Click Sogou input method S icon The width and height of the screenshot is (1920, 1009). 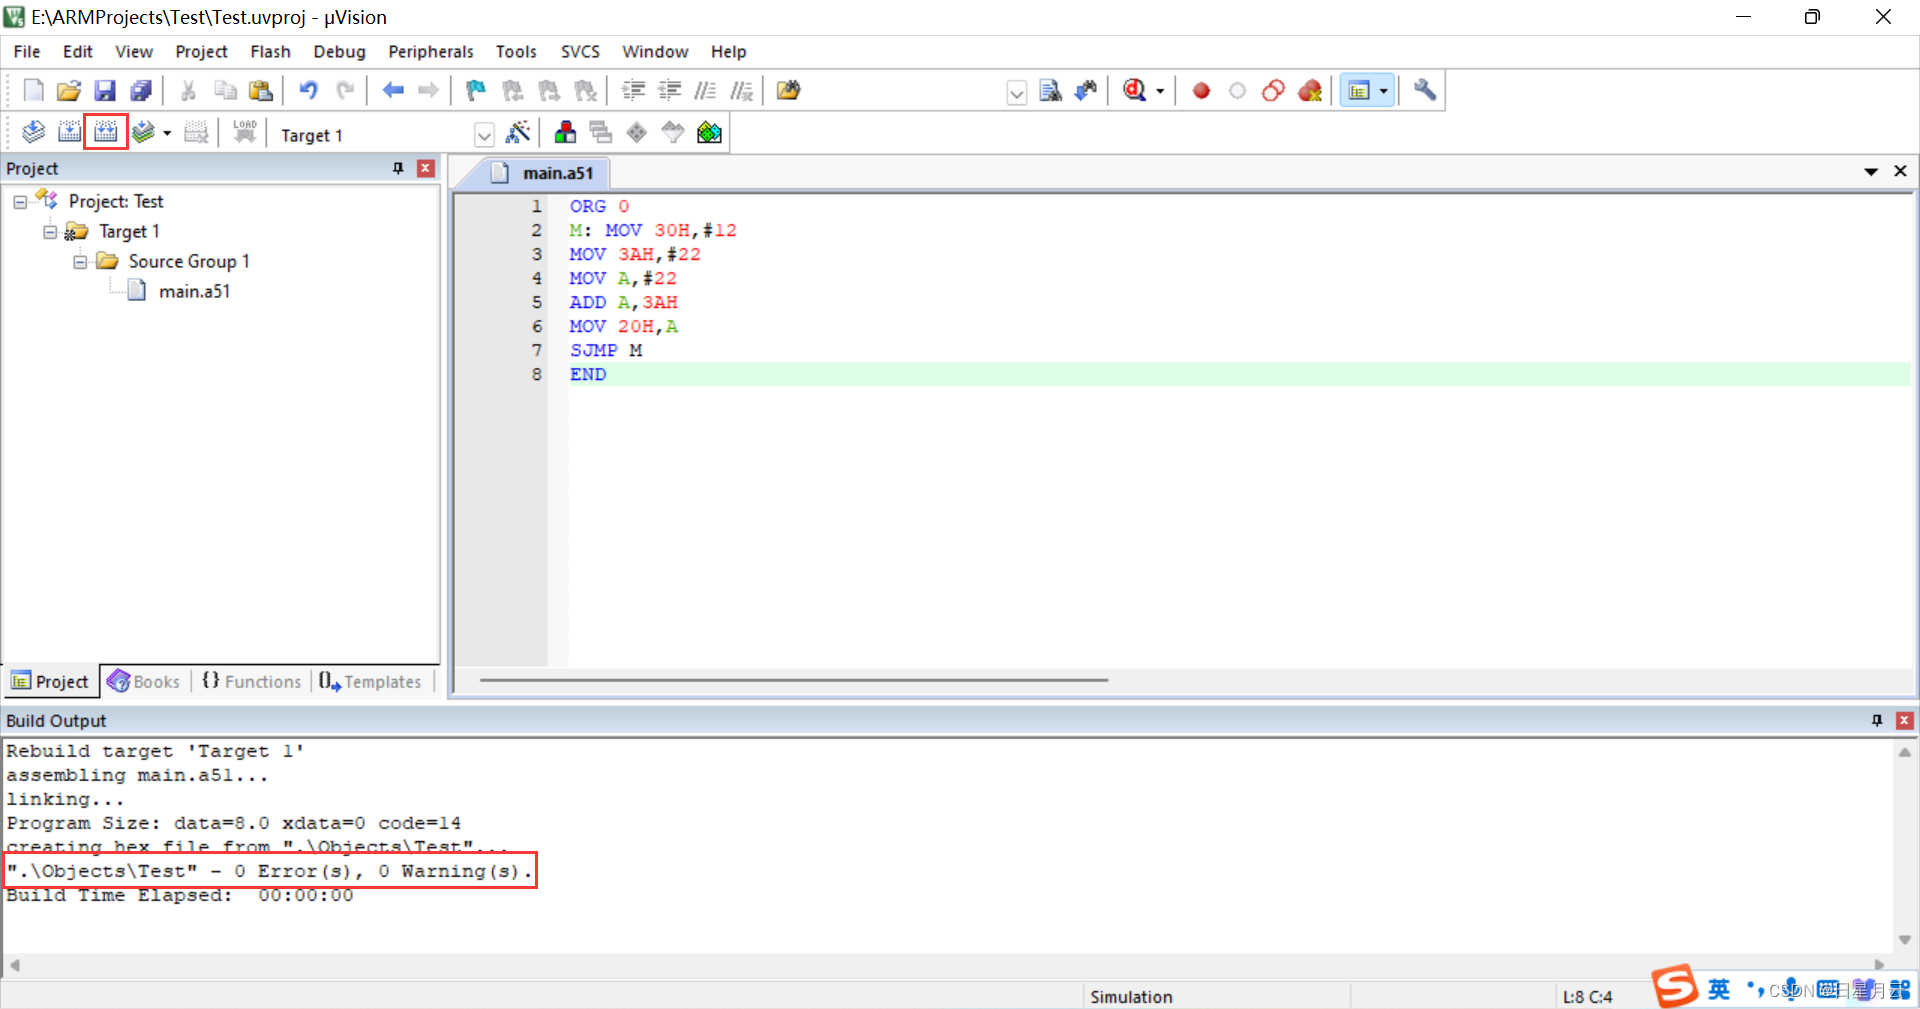tap(1675, 988)
